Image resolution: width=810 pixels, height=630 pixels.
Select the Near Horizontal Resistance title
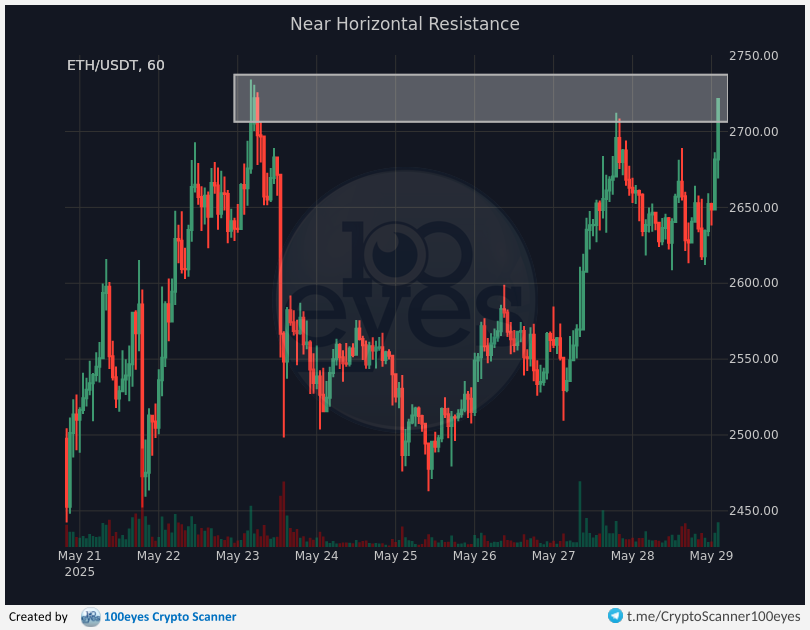click(x=404, y=23)
